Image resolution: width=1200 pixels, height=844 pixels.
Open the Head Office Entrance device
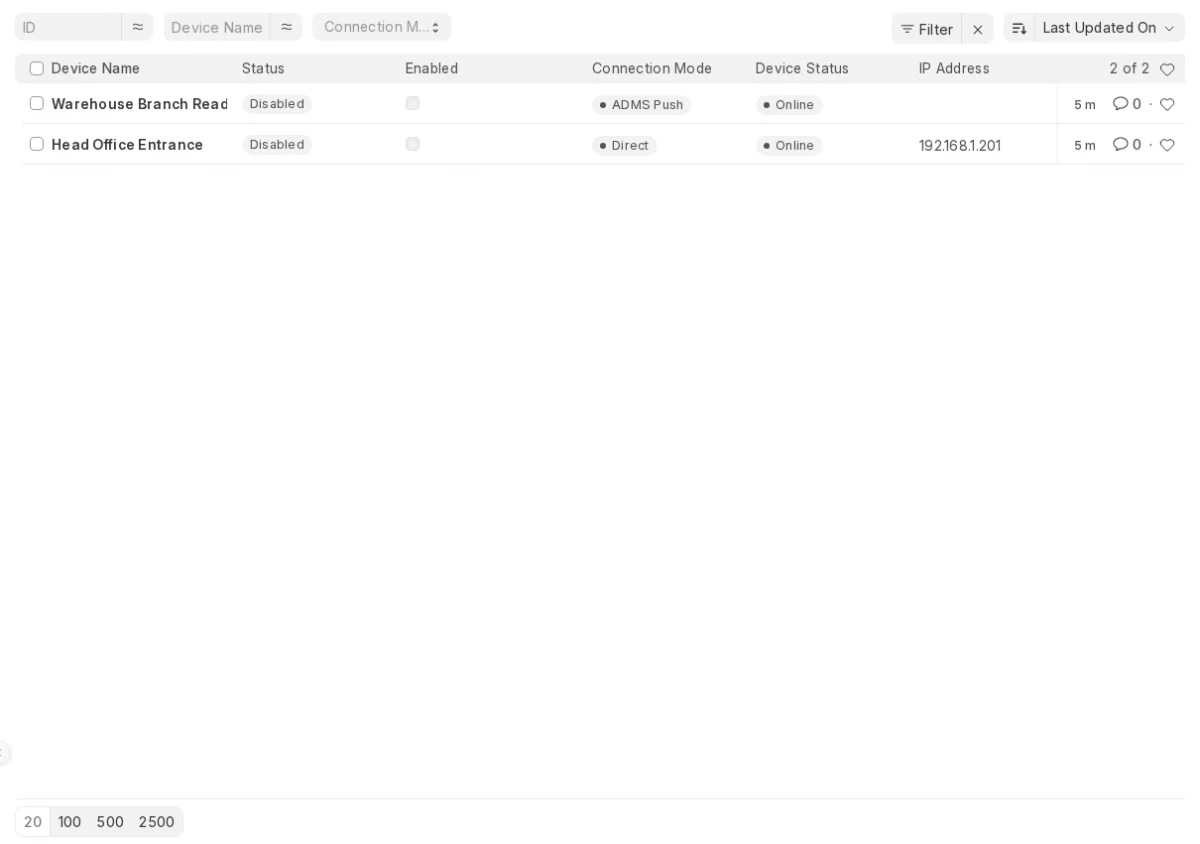click(x=127, y=145)
